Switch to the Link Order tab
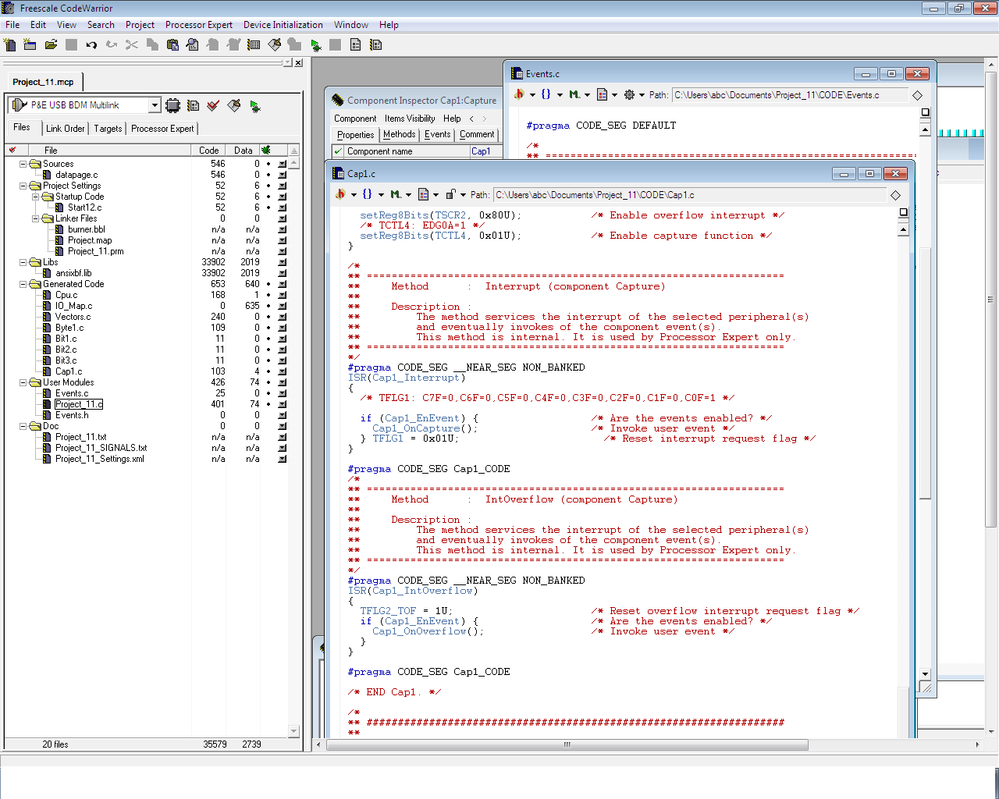 coord(65,128)
